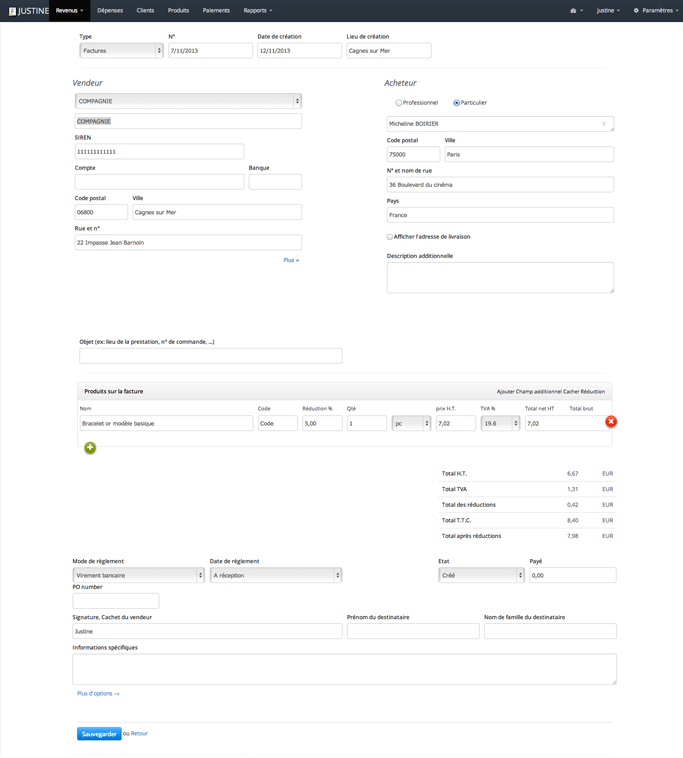The width and height of the screenshot is (683, 758).
Task: Click the prix H.T. field
Action: pos(456,423)
